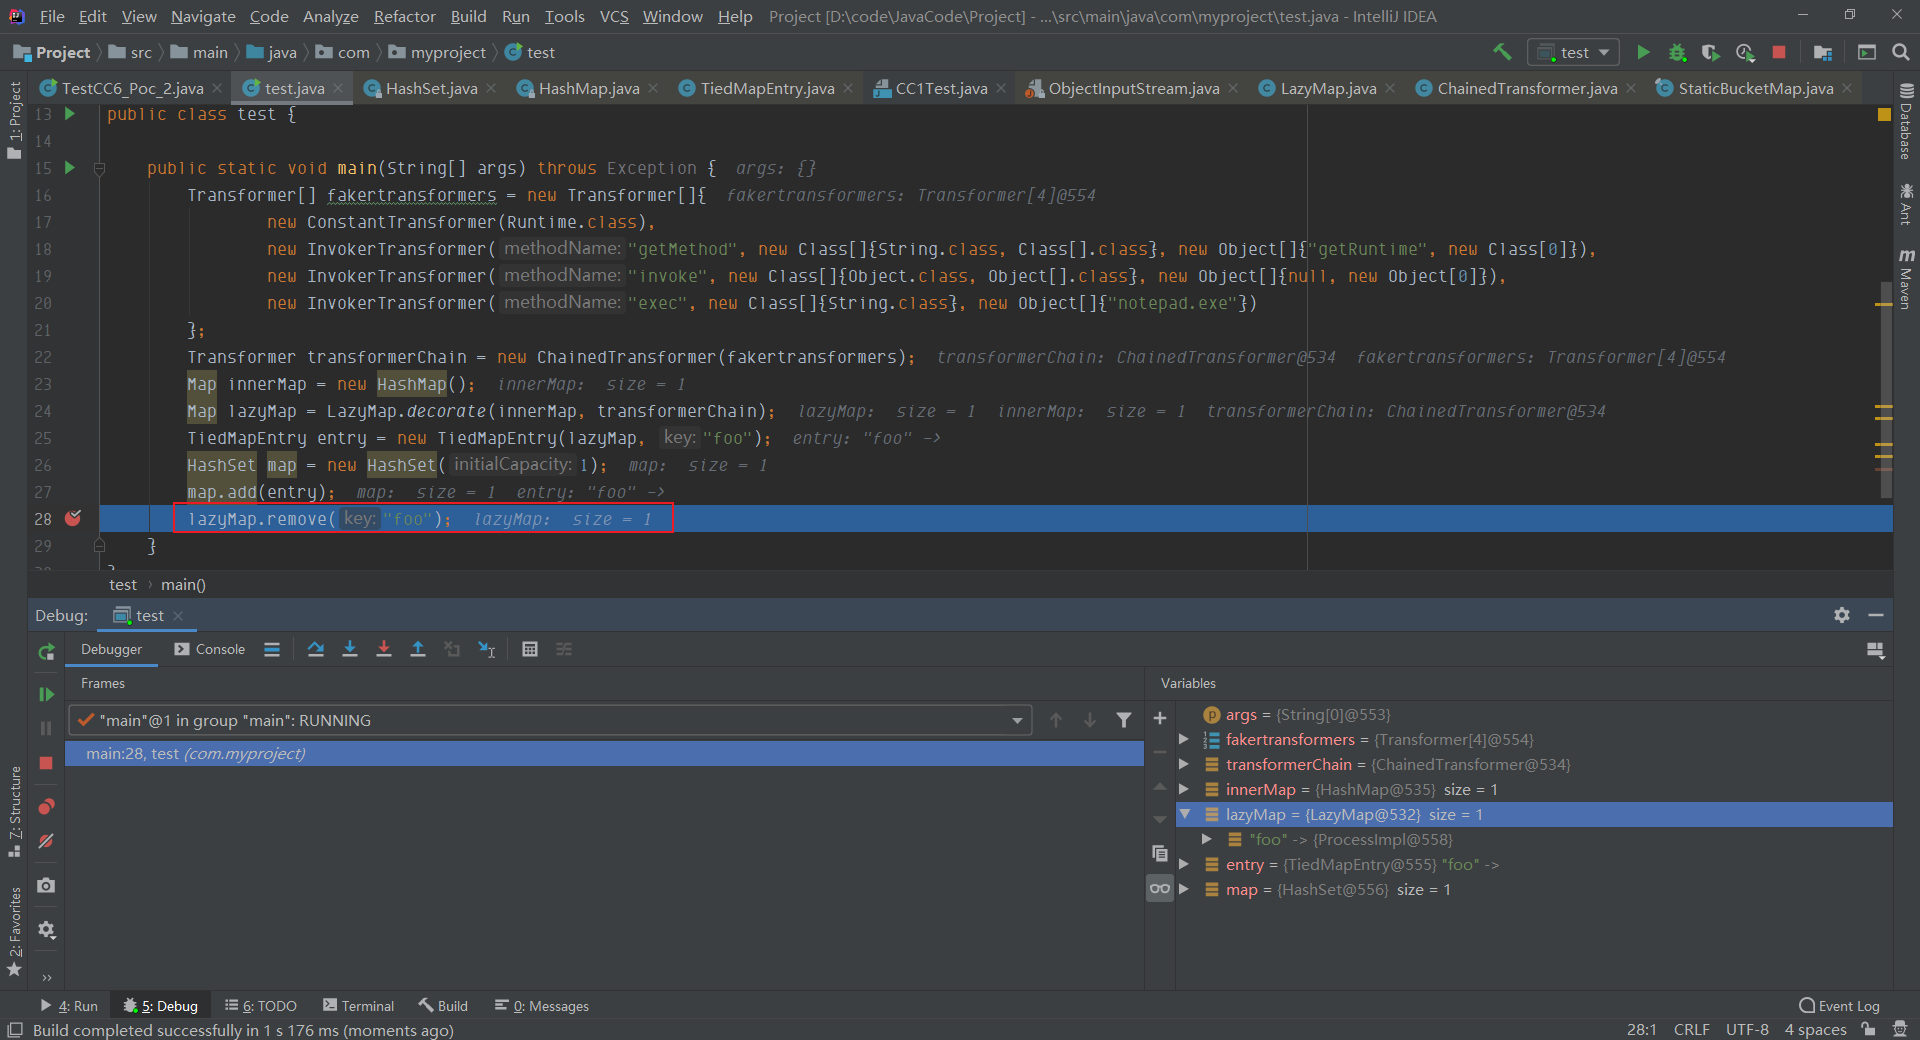Click the Step Out icon
The width and height of the screenshot is (1920, 1040).
coord(418,649)
